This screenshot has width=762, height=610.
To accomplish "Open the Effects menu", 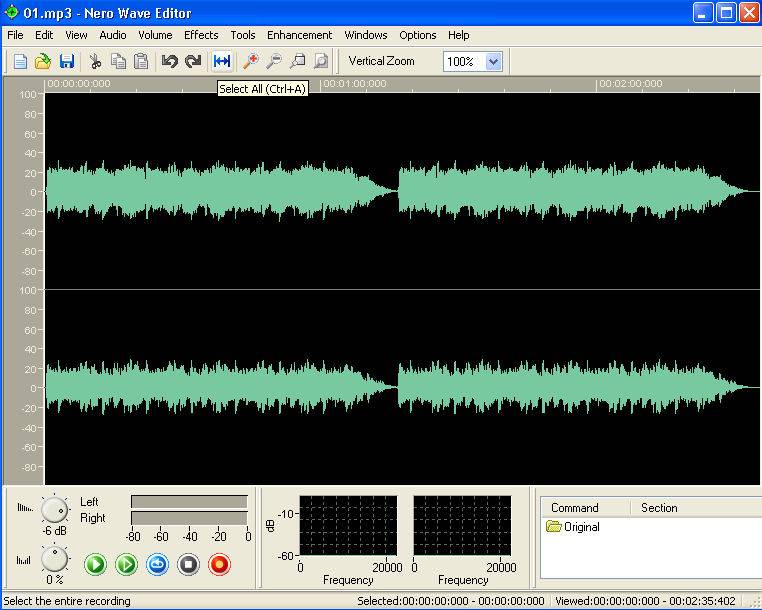I will tap(201, 35).
